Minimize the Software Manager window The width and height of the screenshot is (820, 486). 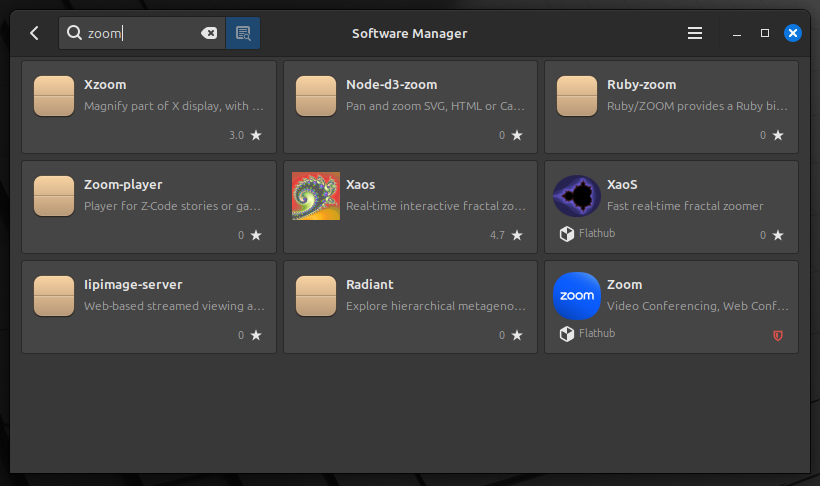(737, 33)
